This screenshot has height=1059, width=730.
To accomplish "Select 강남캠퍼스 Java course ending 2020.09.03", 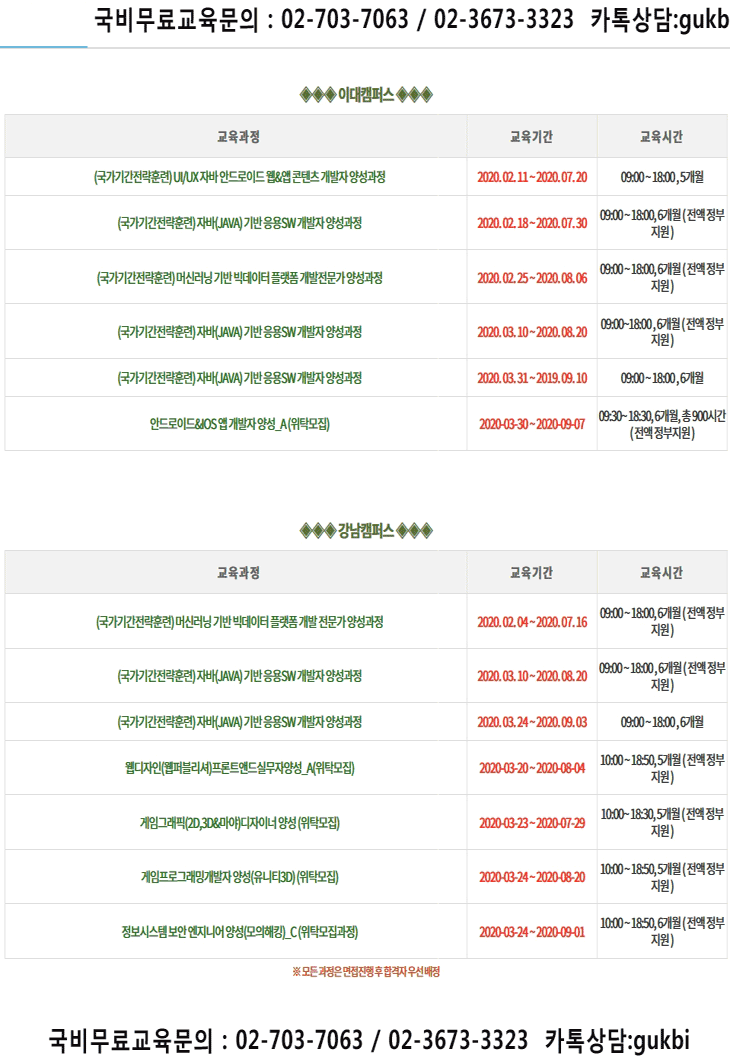I will click(x=239, y=722).
